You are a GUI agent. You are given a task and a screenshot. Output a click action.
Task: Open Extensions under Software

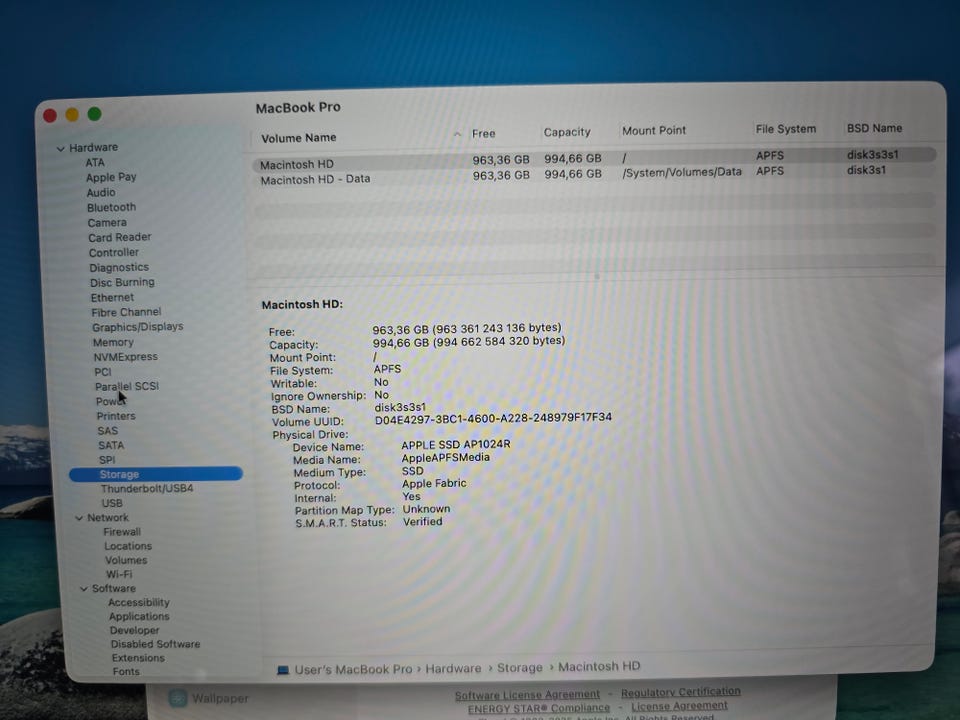tap(138, 658)
